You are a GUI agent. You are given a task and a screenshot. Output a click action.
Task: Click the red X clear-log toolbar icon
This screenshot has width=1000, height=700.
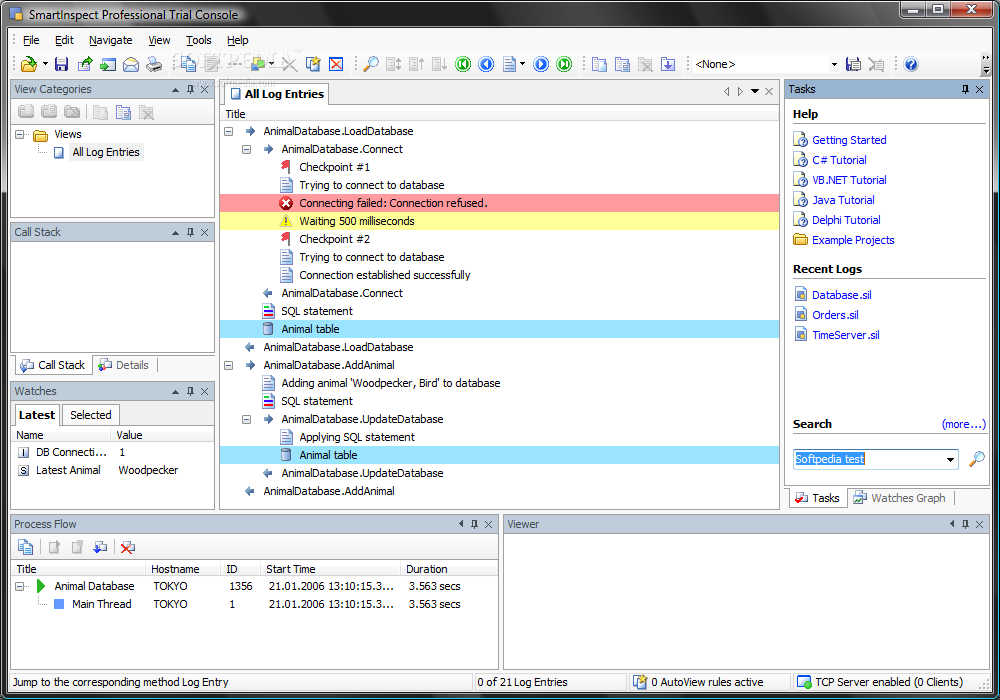(336, 64)
